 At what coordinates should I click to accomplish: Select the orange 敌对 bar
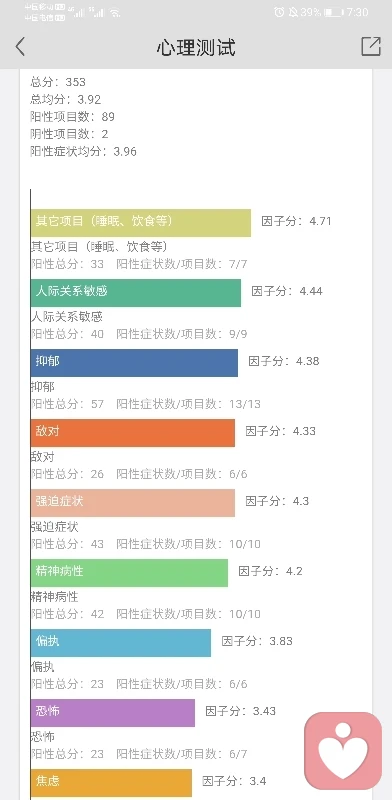(133, 433)
